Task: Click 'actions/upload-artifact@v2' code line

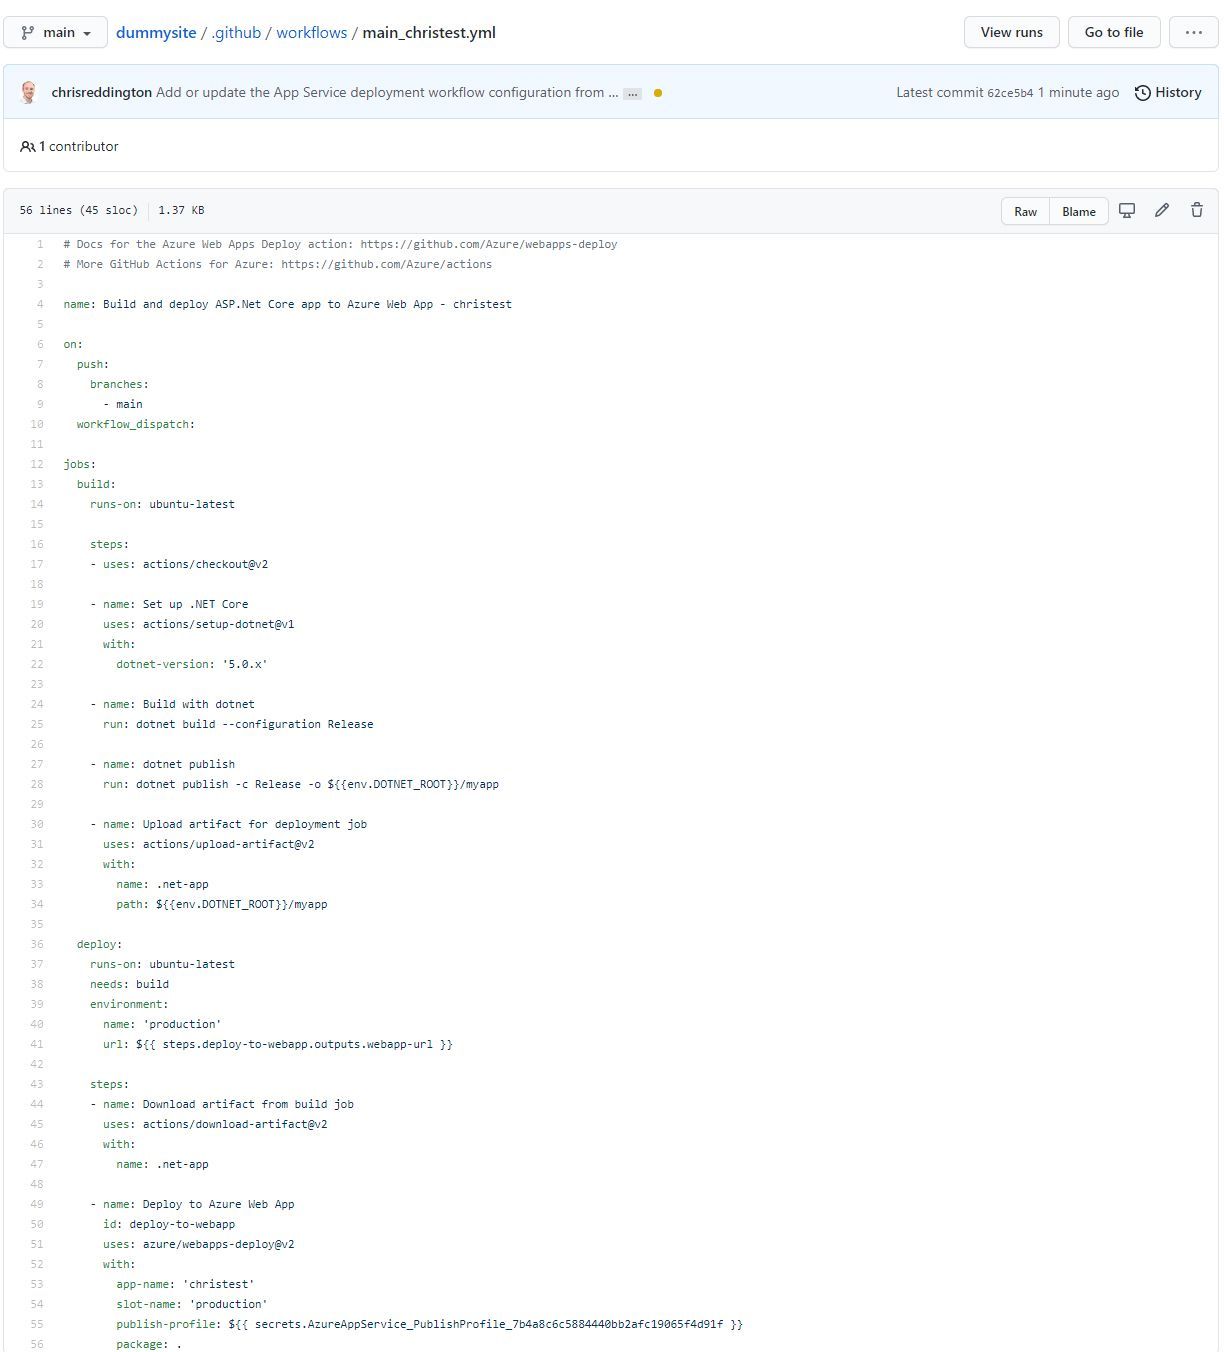Action: coord(228,844)
